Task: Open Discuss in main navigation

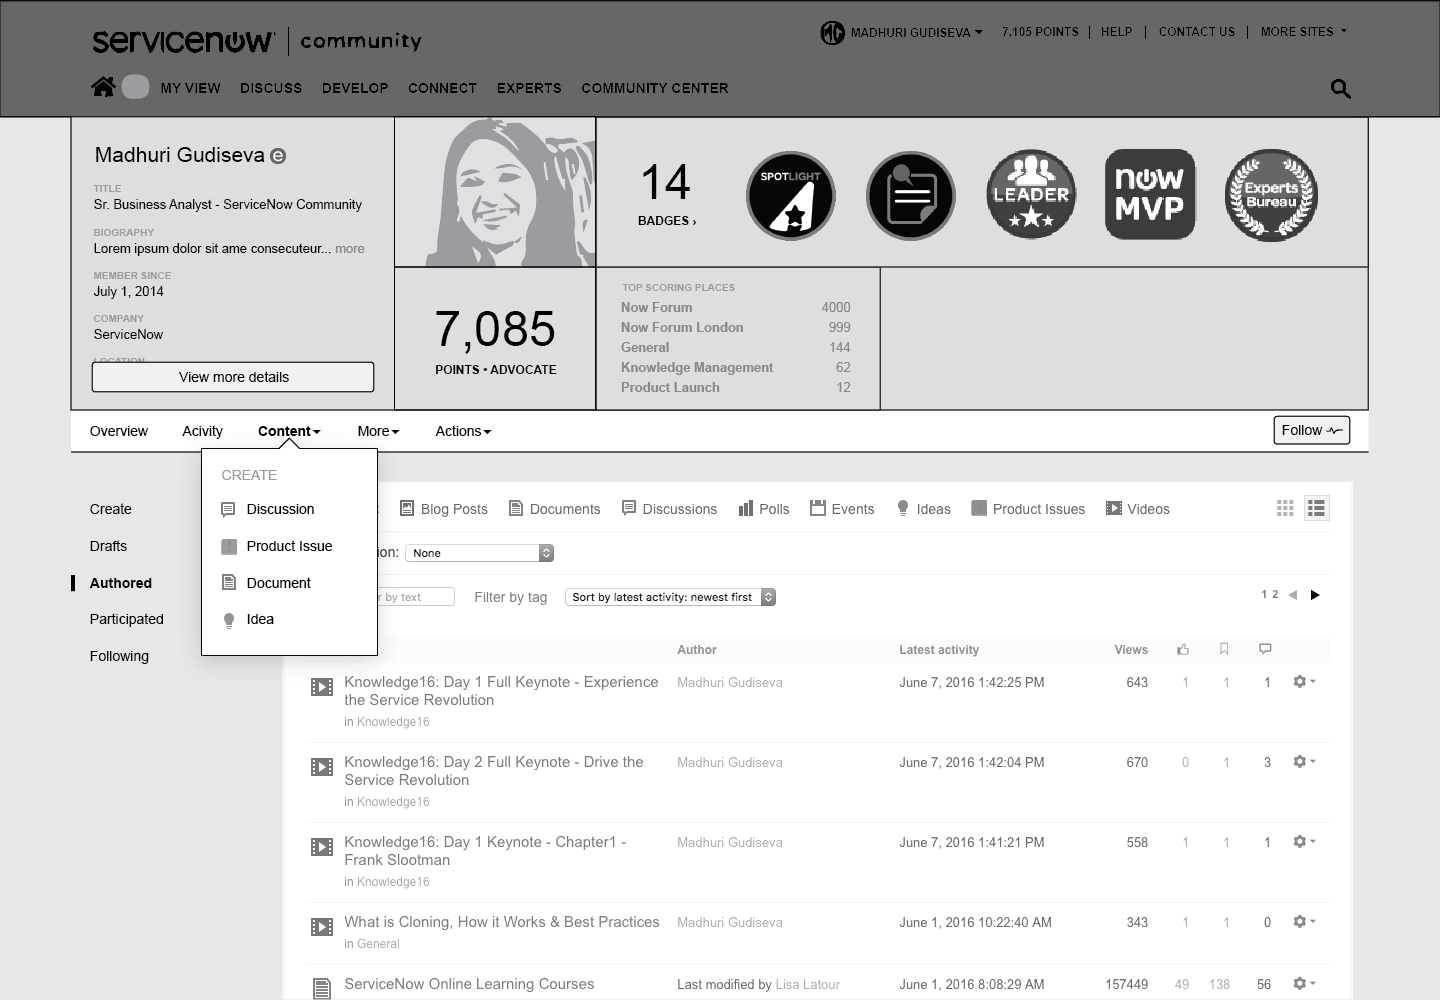Action: 271,88
